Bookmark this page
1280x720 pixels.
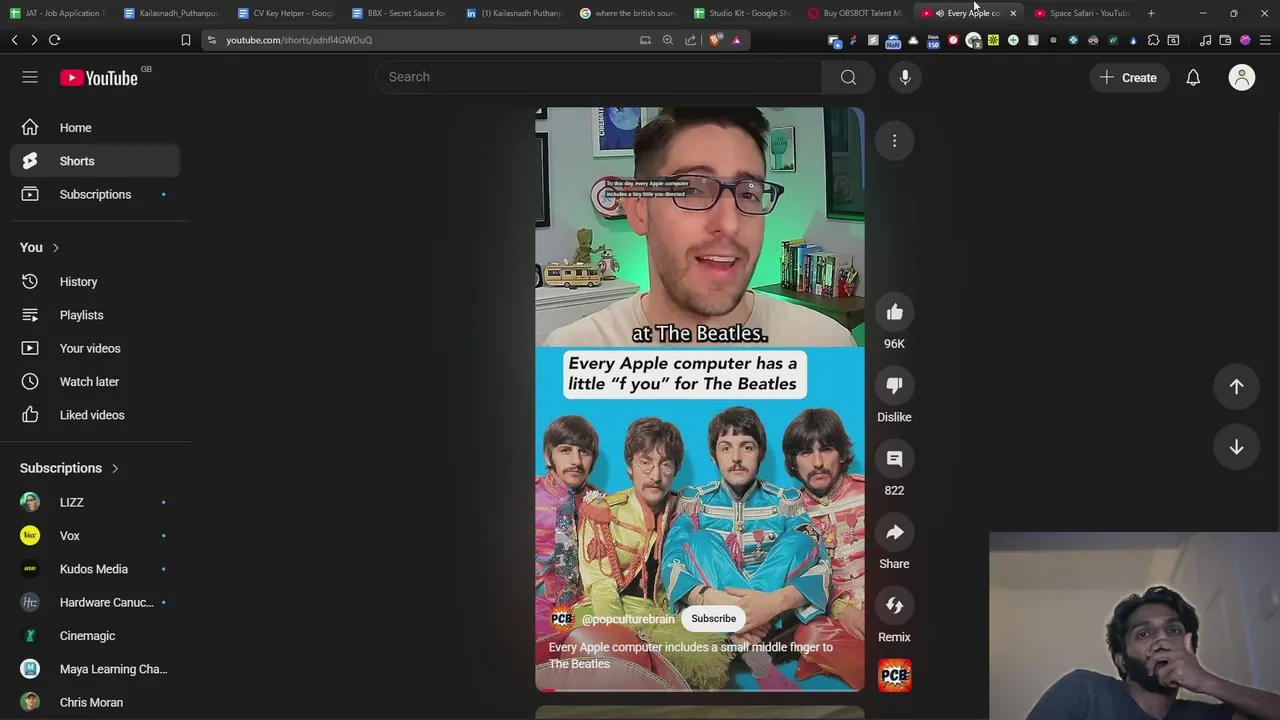pyautogui.click(x=186, y=40)
